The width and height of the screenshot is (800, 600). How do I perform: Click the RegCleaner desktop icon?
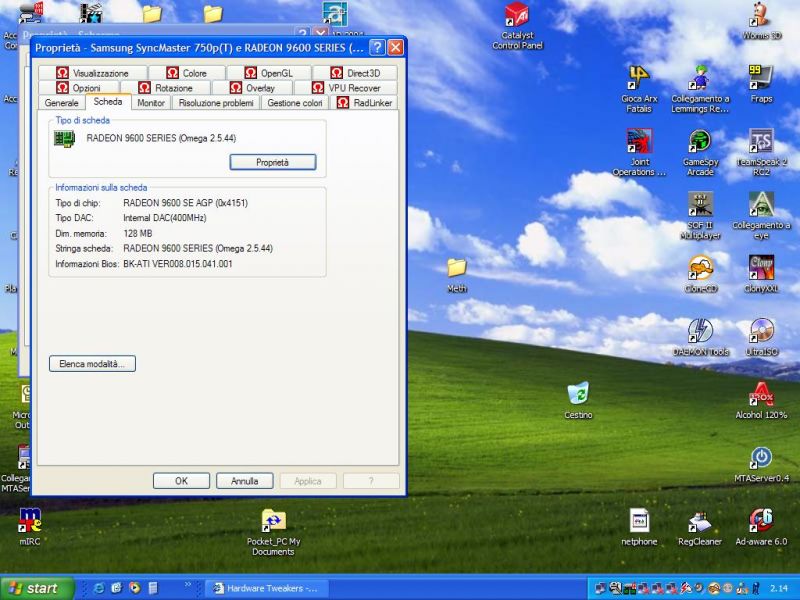pos(700,527)
